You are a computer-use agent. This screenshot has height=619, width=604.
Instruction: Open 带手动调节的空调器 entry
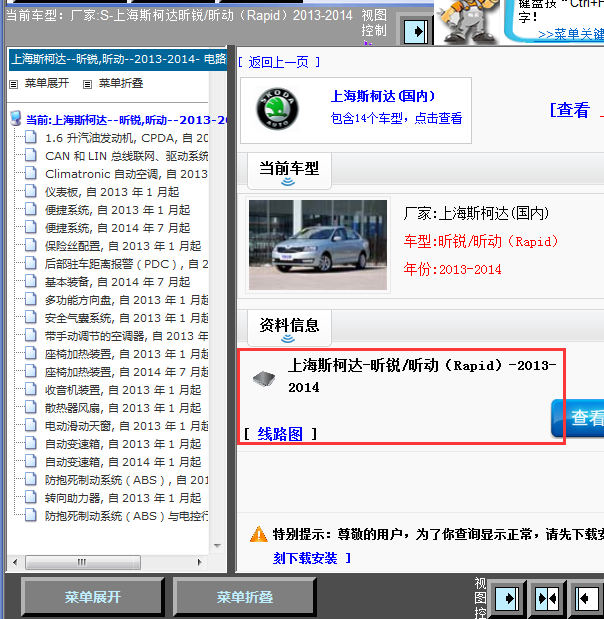coord(126,336)
